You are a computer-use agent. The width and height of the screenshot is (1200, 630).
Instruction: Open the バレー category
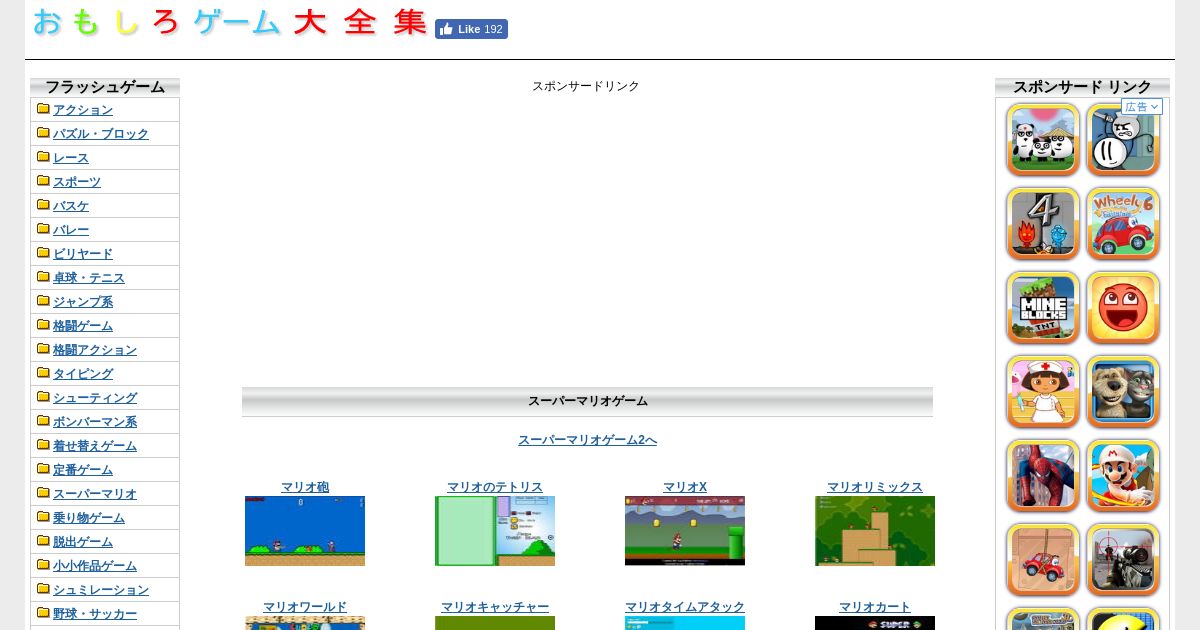pyautogui.click(x=71, y=230)
